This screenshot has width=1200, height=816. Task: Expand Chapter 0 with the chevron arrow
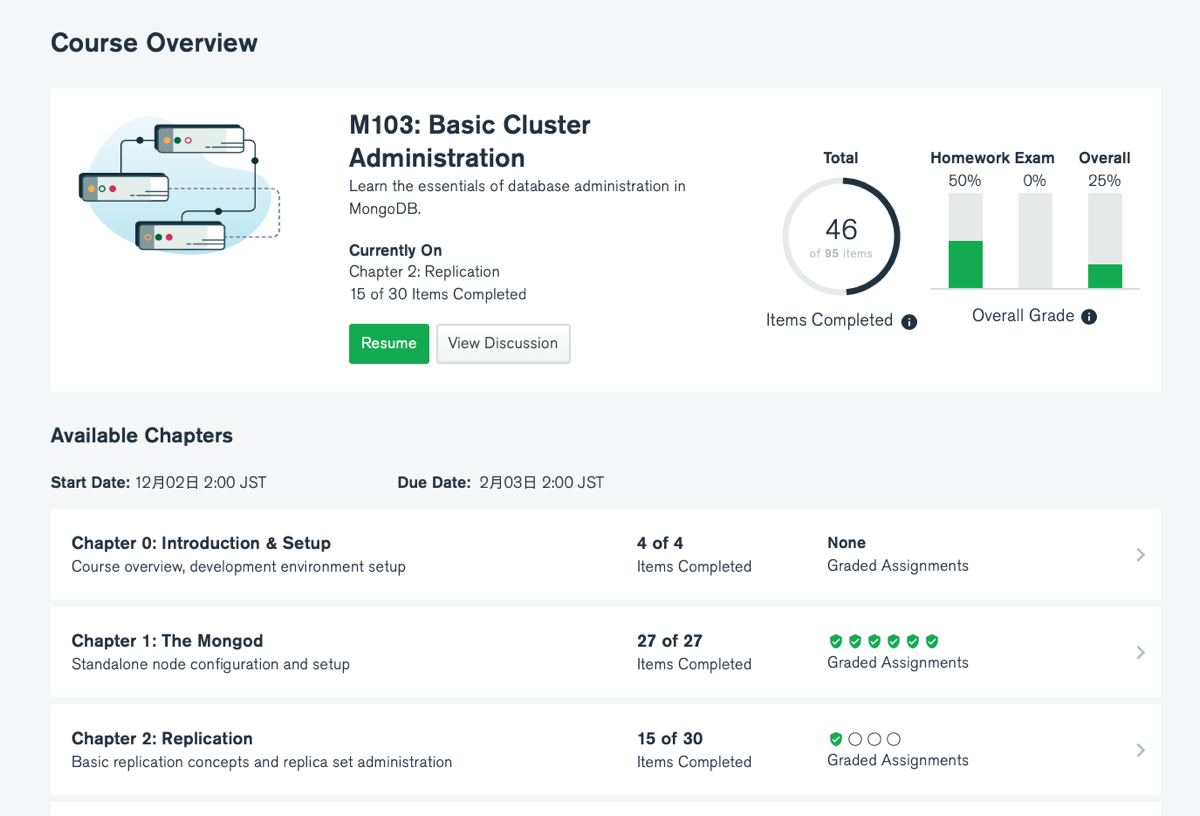(1141, 555)
